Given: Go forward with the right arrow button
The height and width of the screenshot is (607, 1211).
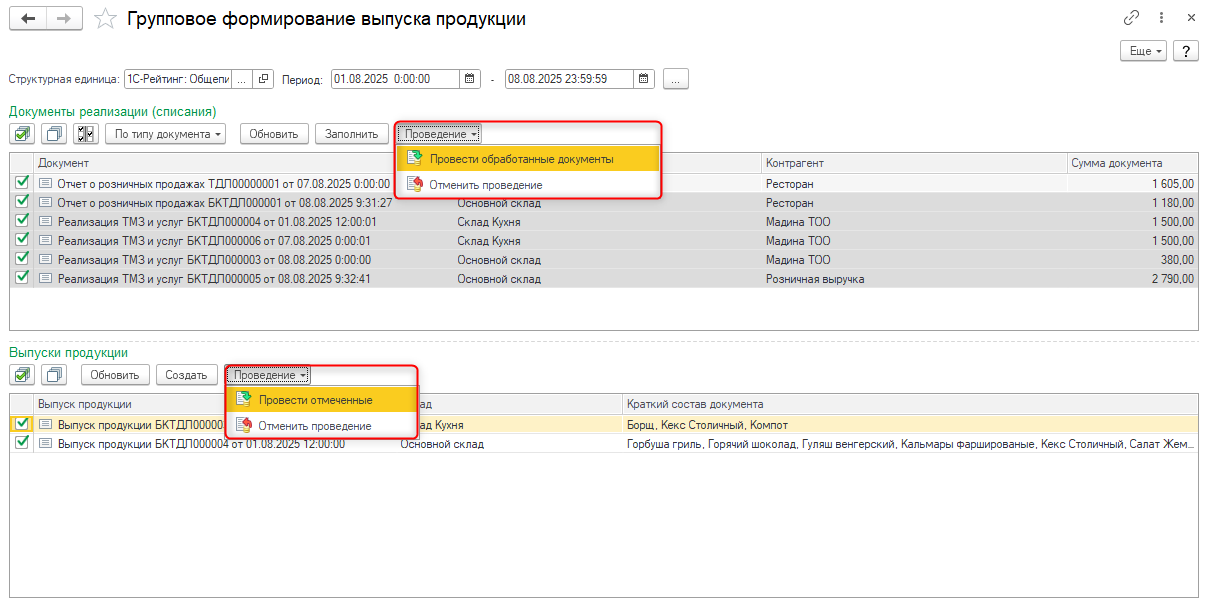Looking at the screenshot, I should (64, 19).
